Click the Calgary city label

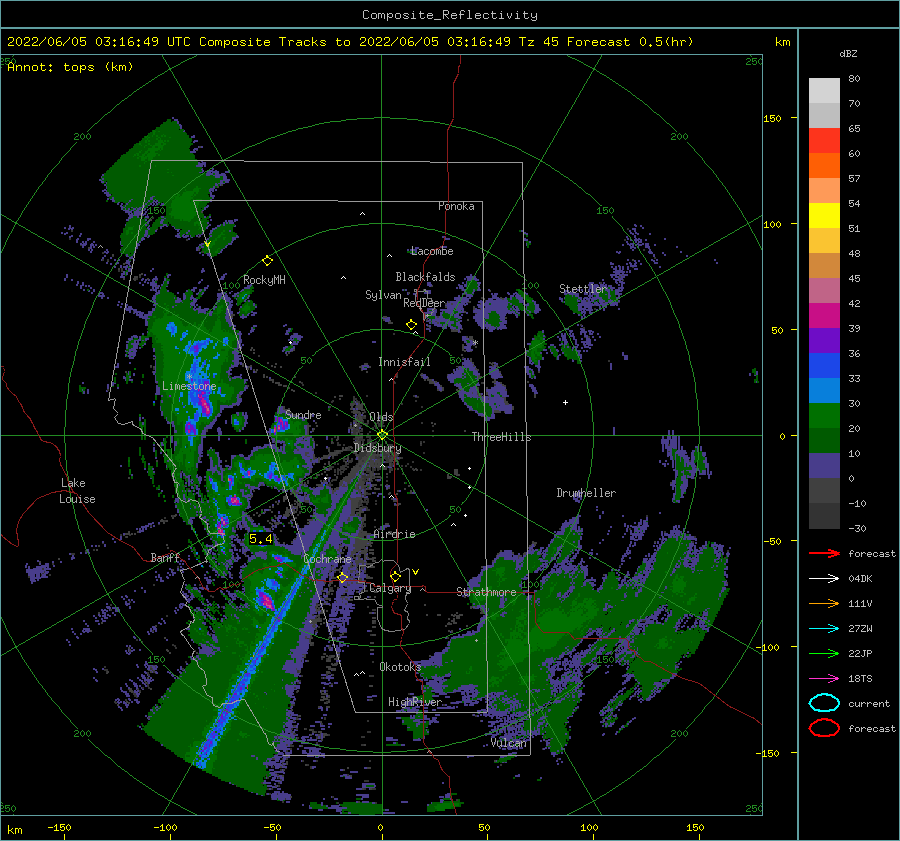pyautogui.click(x=390, y=588)
